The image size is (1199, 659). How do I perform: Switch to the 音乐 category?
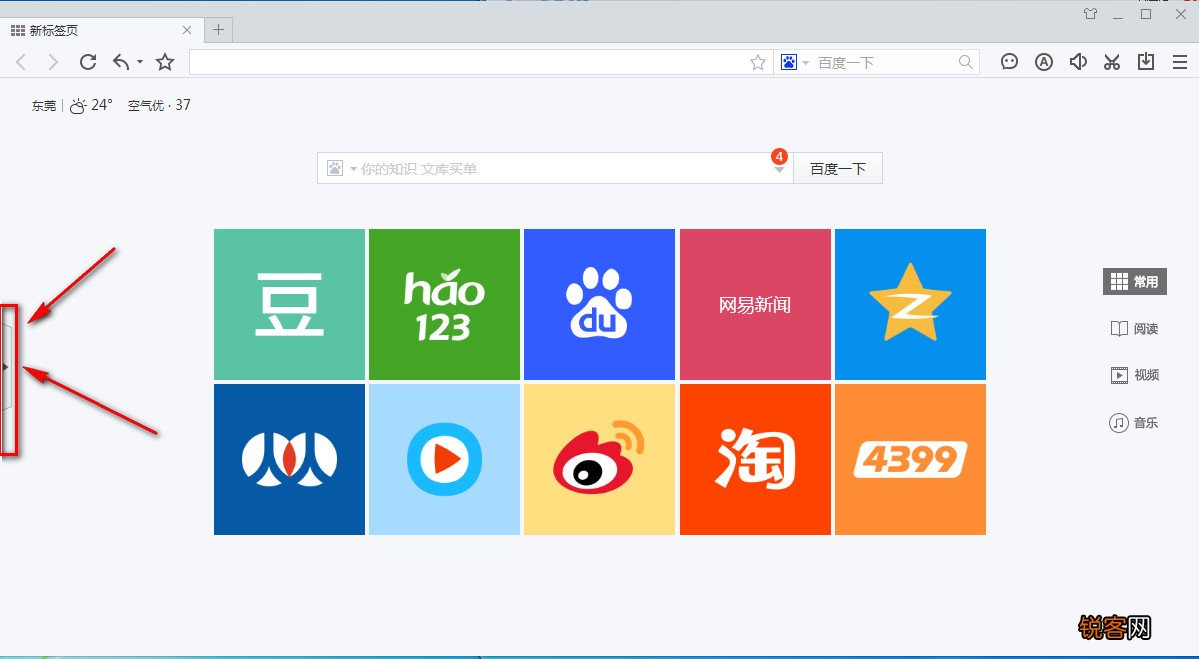[1135, 423]
